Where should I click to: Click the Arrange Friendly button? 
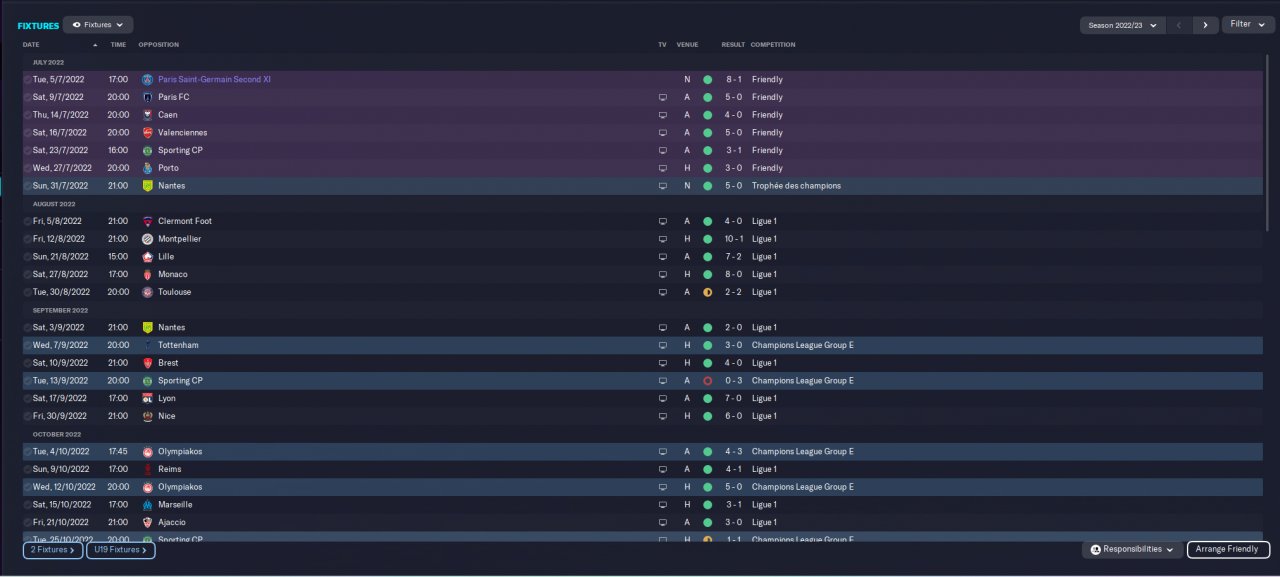1228,549
